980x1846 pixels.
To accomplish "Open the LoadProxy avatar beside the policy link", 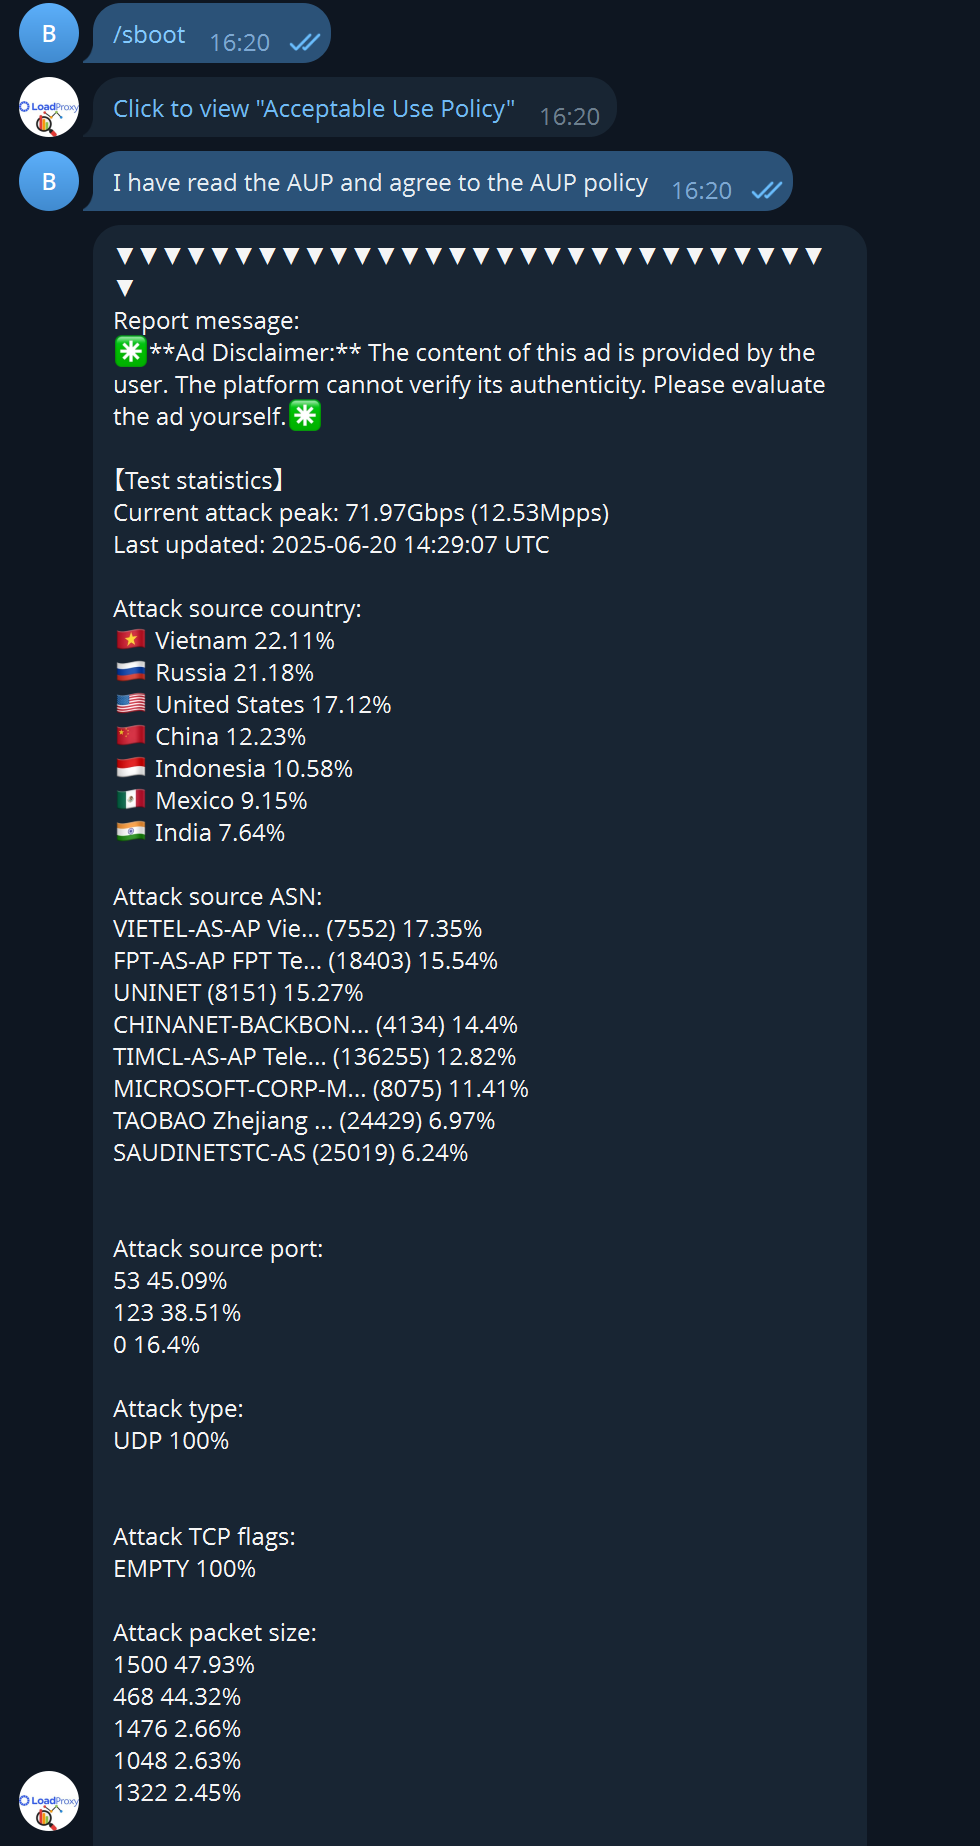I will [x=48, y=107].
